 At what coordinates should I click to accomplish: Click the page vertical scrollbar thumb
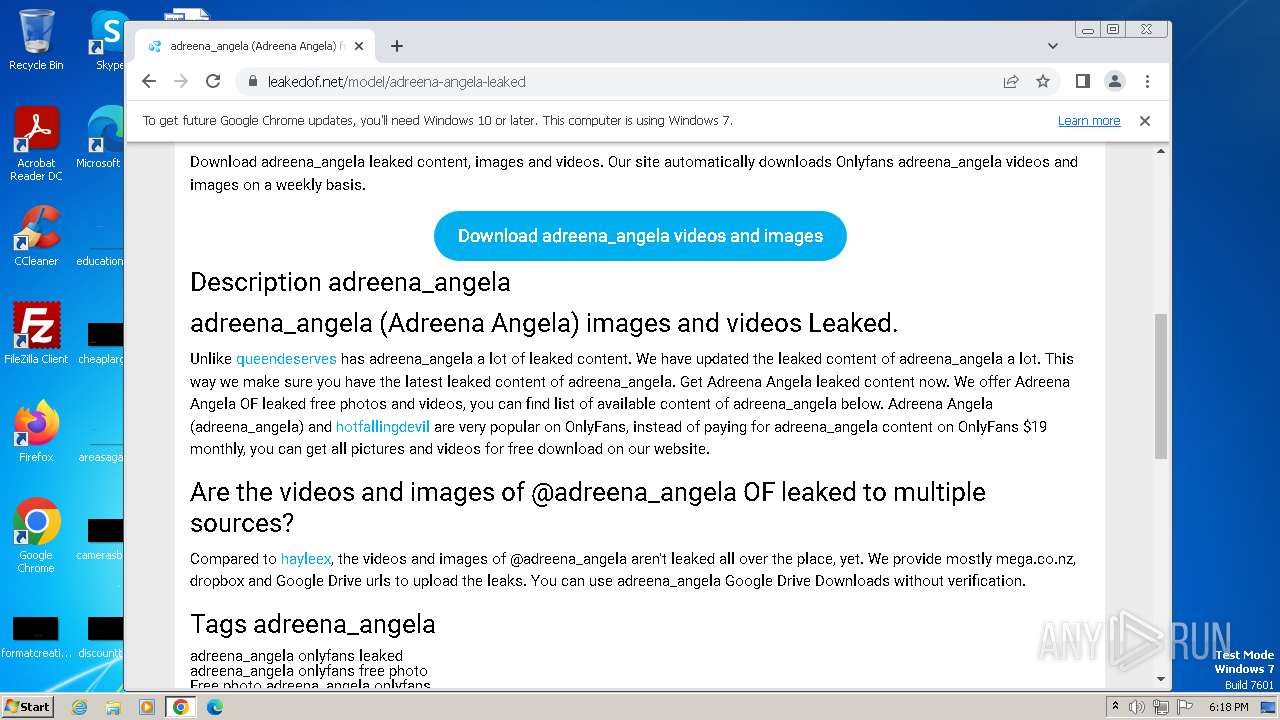tap(1161, 385)
